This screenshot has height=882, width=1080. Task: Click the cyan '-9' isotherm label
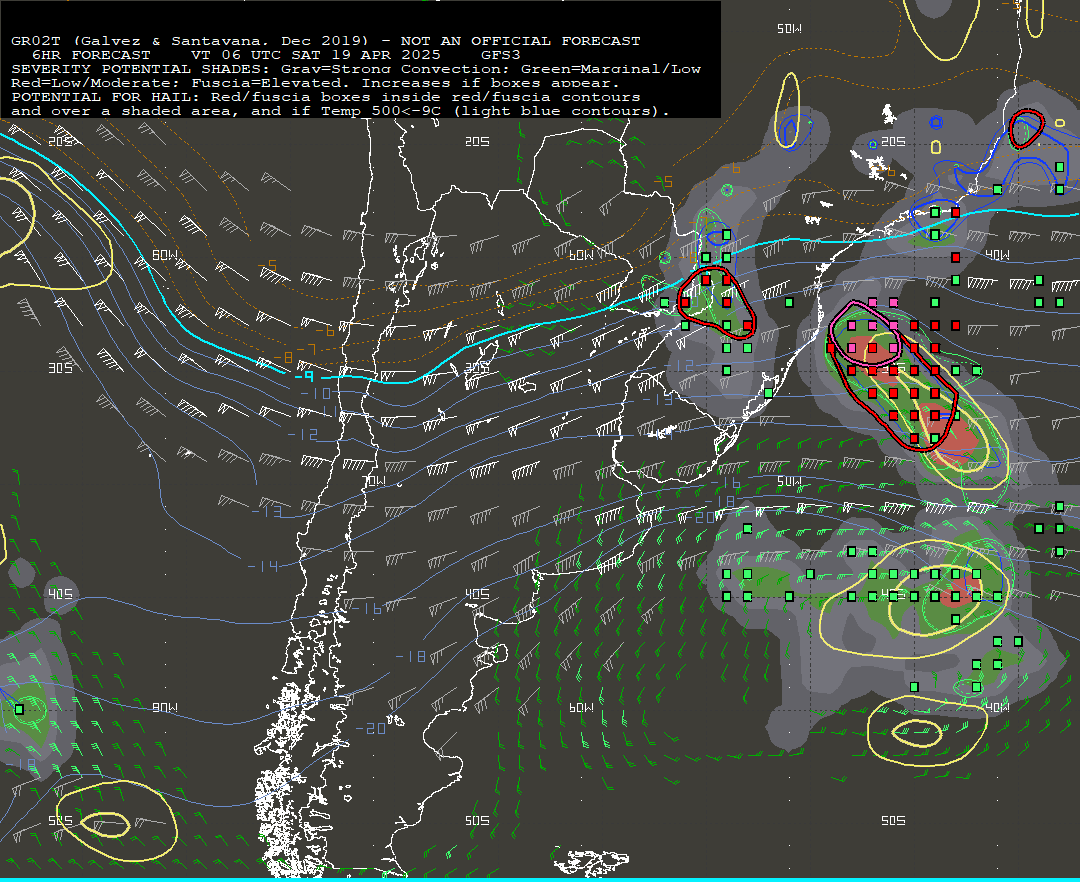pyautogui.click(x=304, y=377)
